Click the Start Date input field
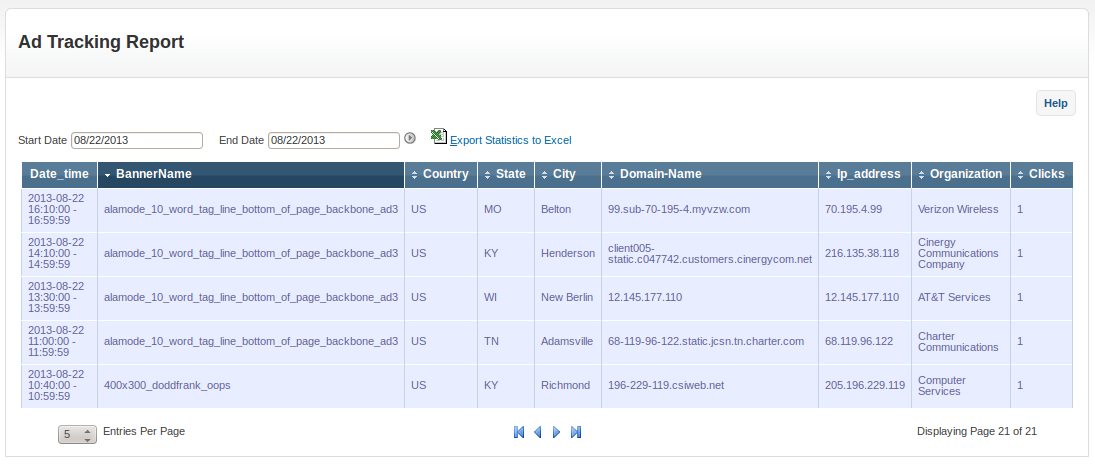The height and width of the screenshot is (470, 1095). 136,140
